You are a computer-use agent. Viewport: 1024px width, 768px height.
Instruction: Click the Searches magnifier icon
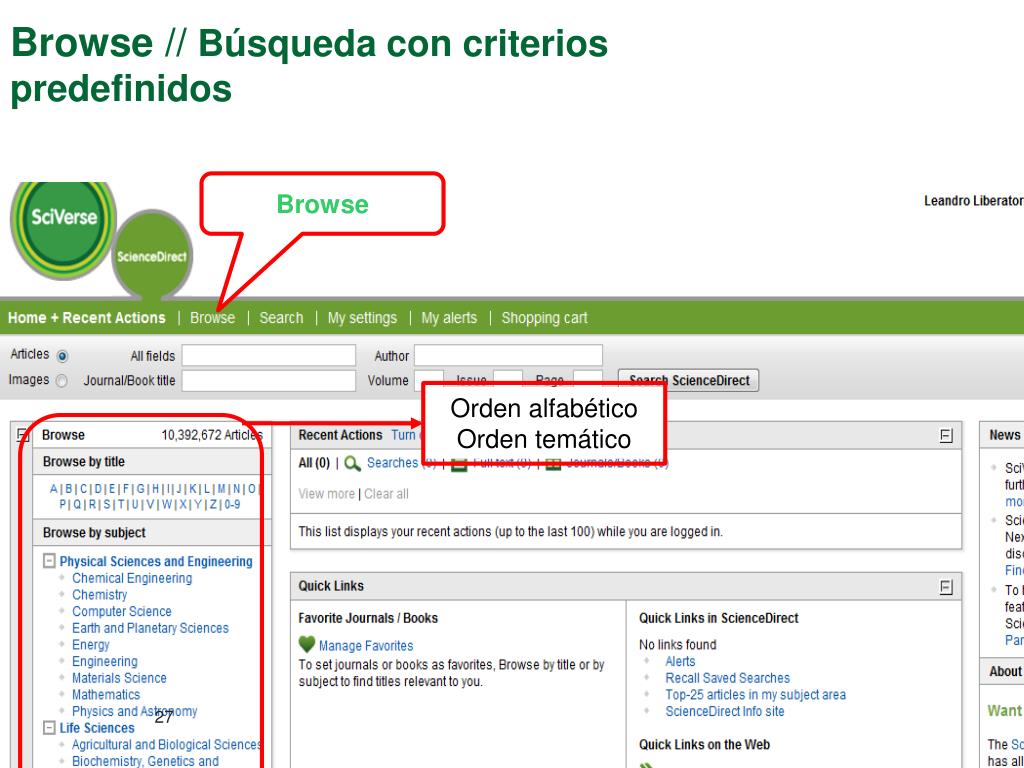coord(353,463)
